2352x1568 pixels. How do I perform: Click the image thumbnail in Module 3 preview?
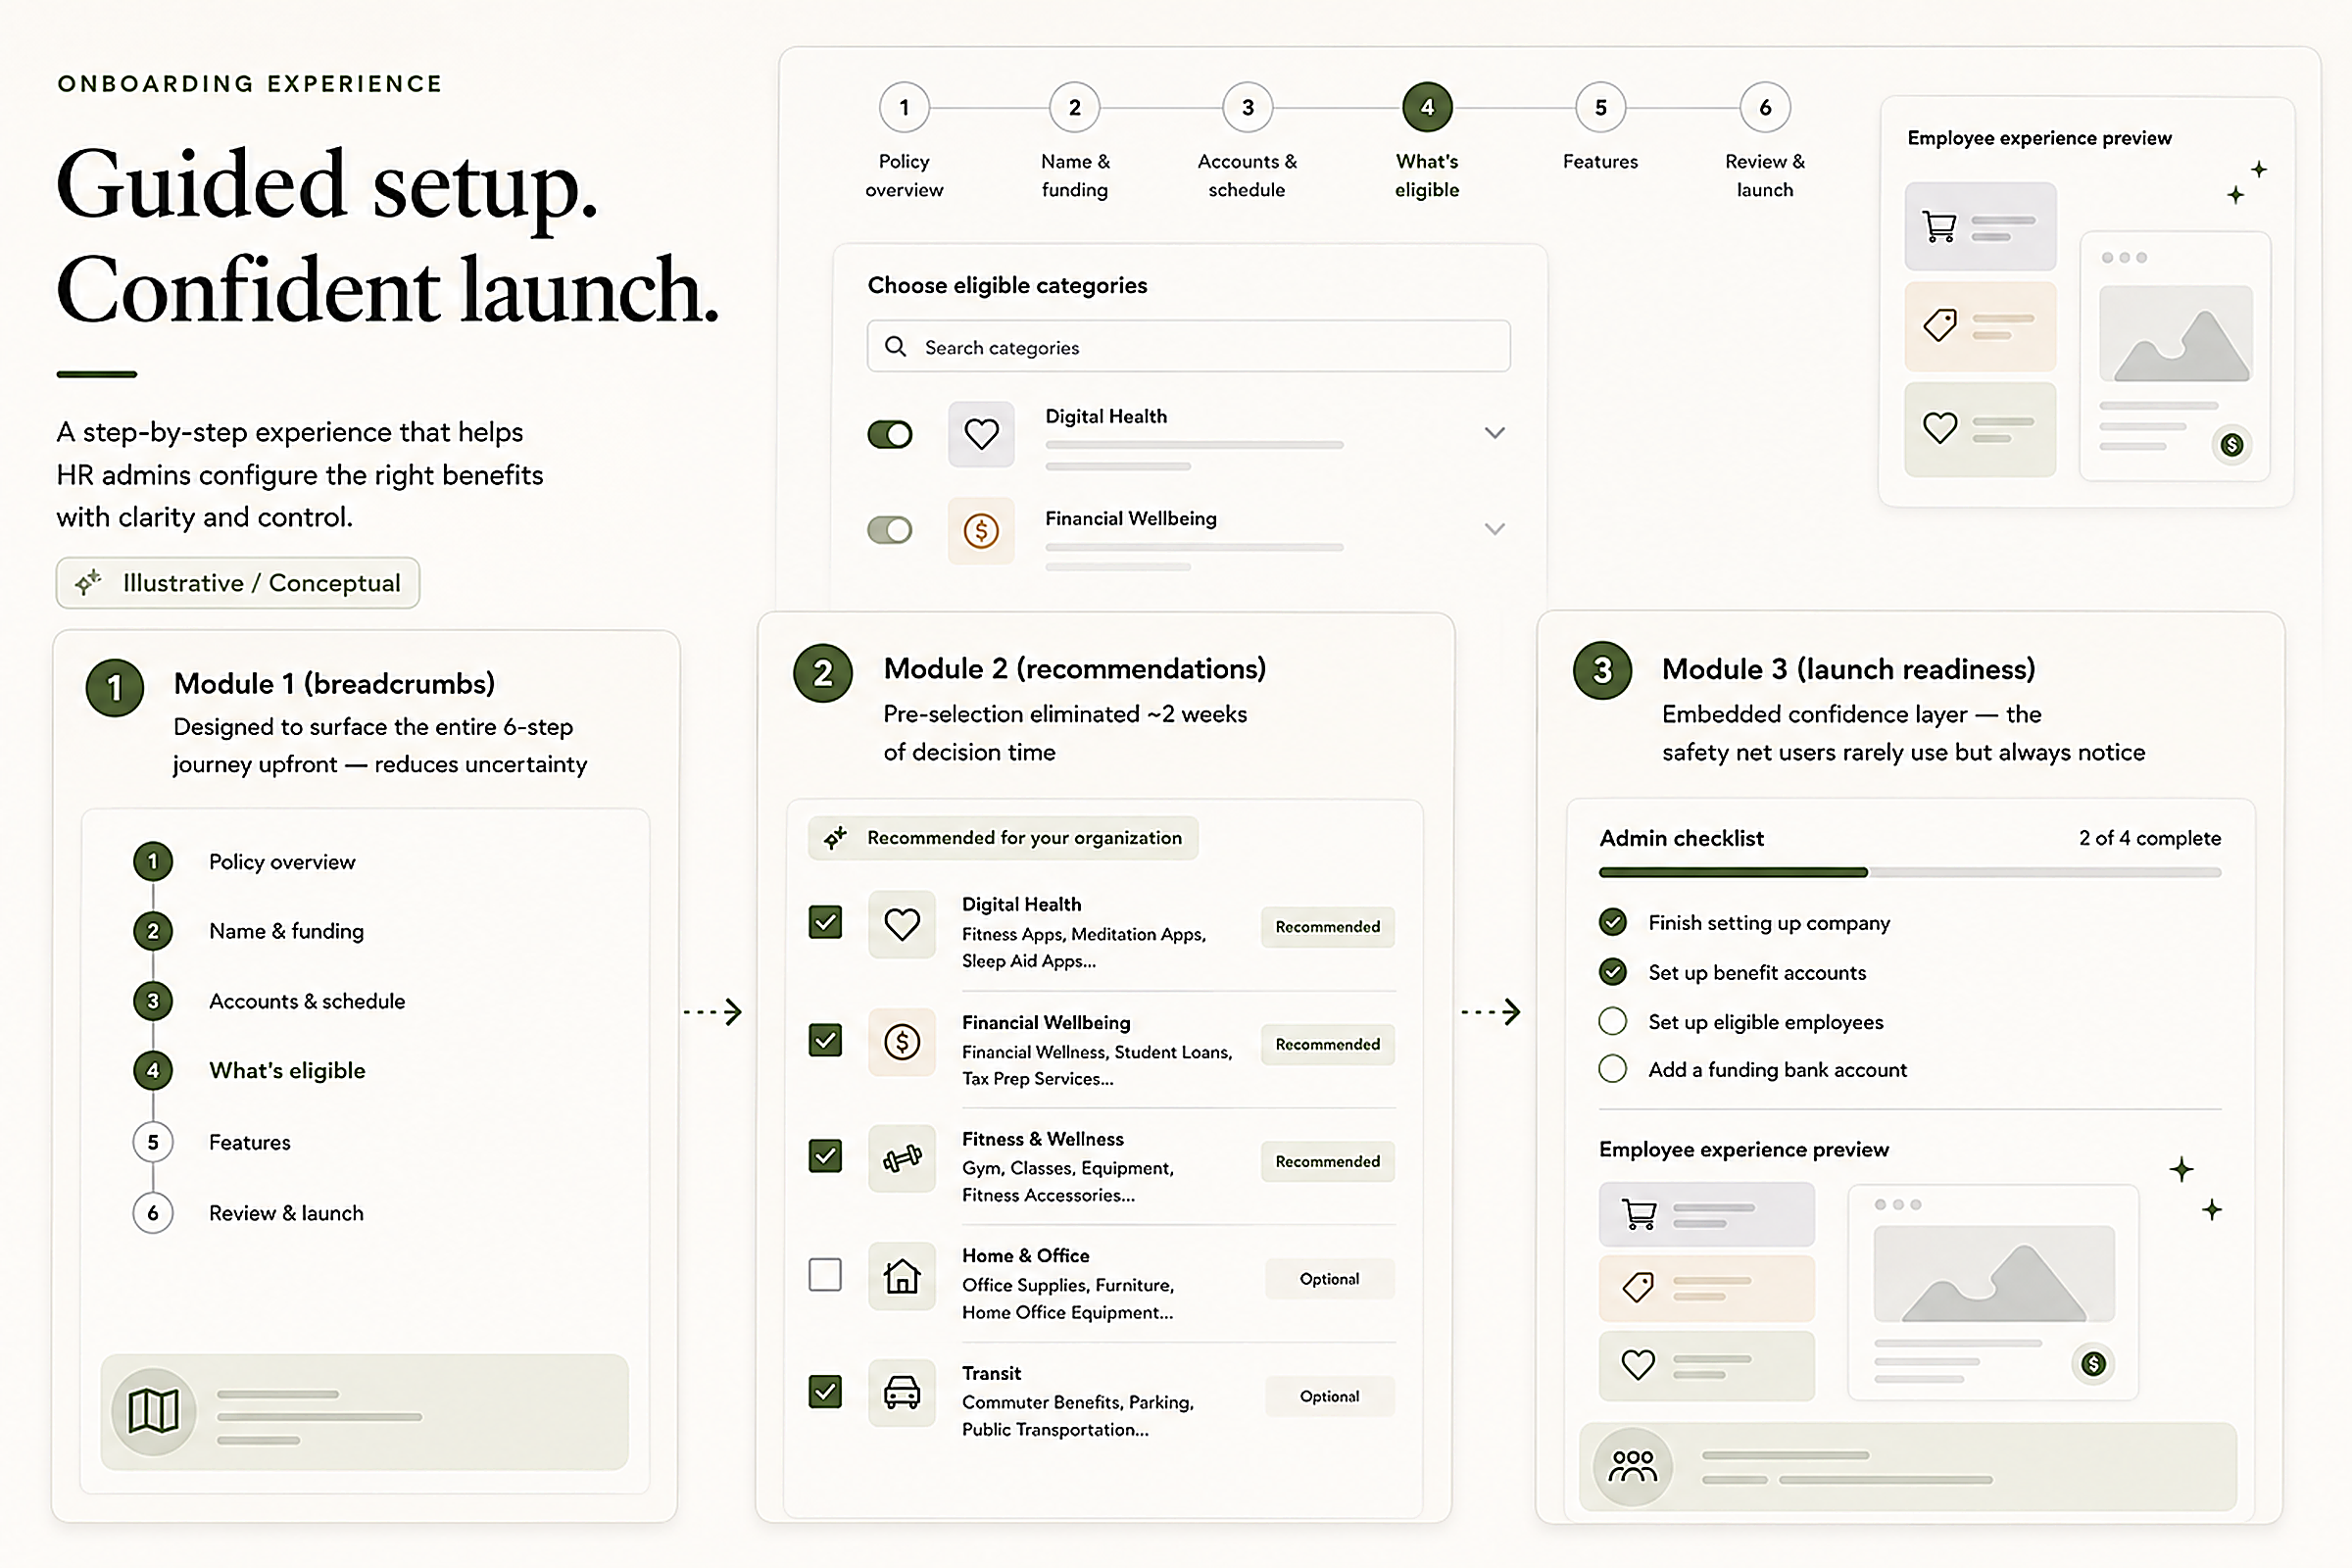[1994, 1274]
